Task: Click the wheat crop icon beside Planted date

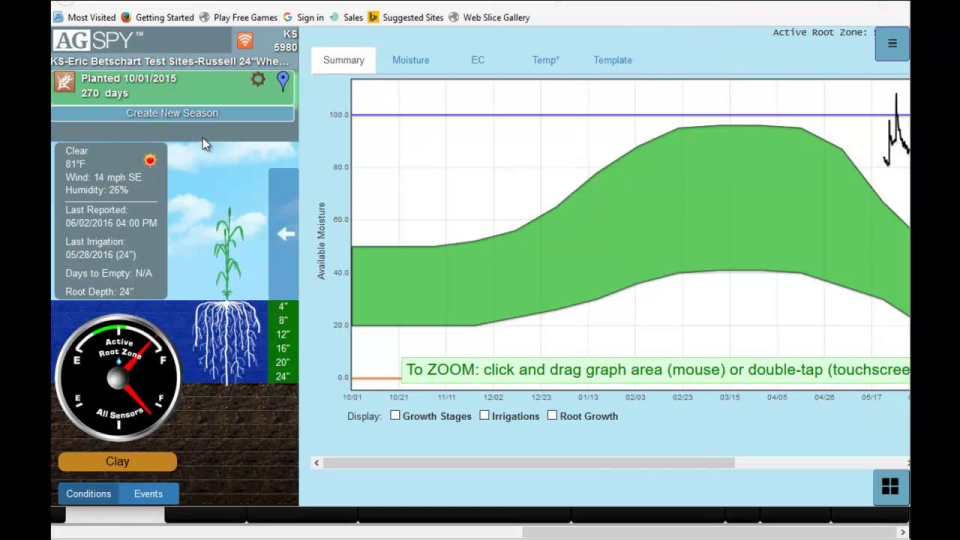Action: [x=64, y=82]
